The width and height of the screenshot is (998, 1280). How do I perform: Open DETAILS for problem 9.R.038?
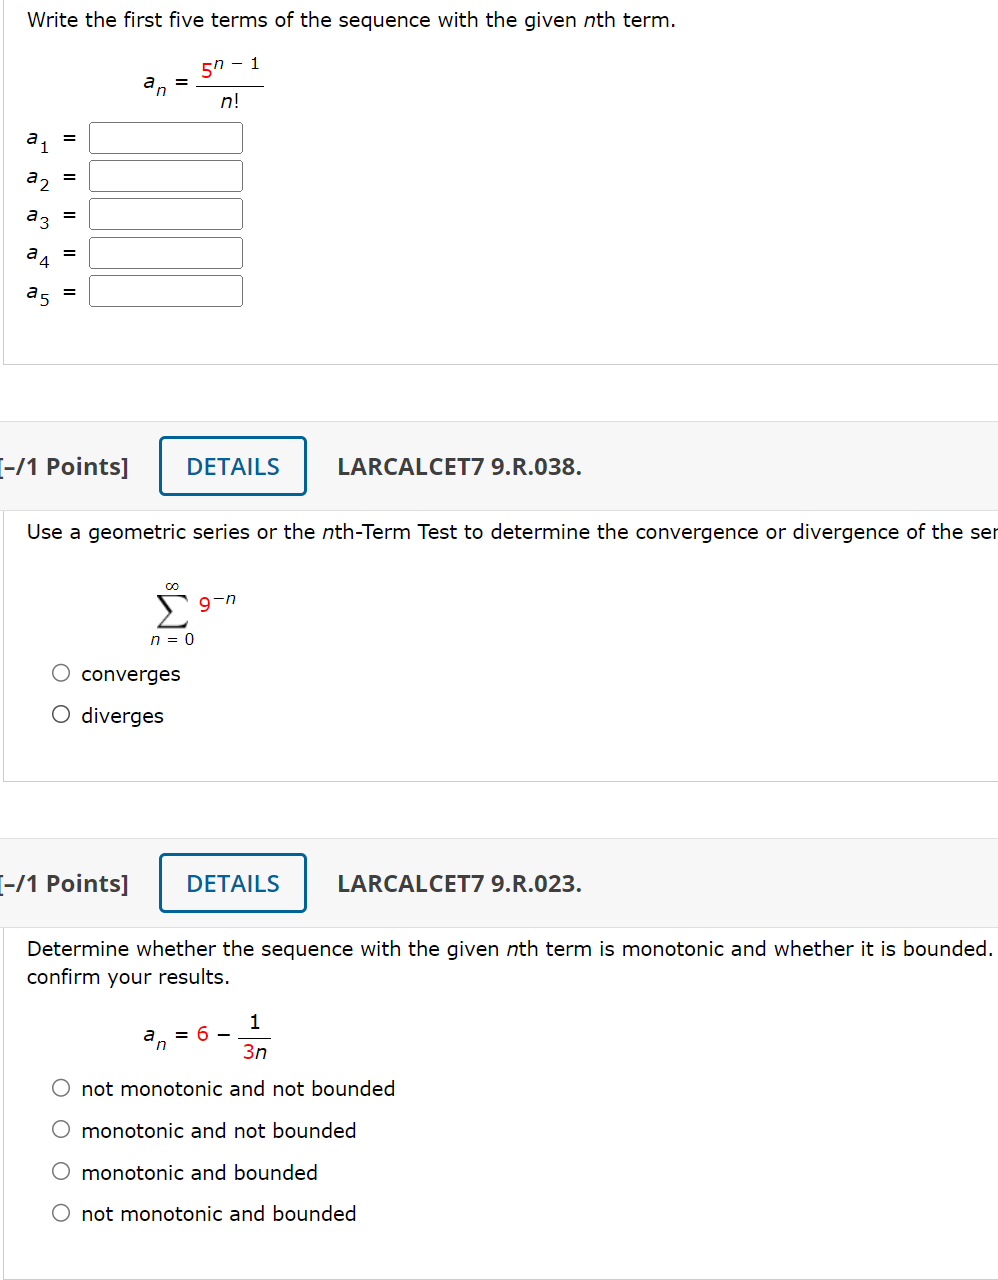tap(232, 465)
